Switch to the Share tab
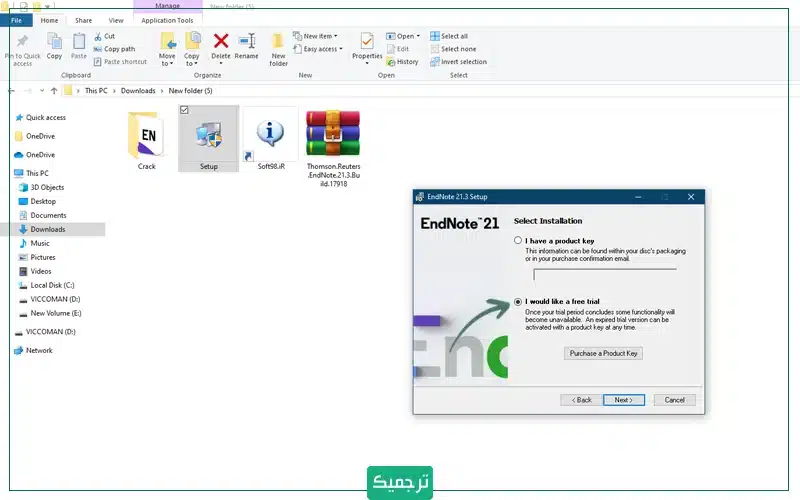Image resolution: width=800 pixels, height=500 pixels. click(x=84, y=20)
